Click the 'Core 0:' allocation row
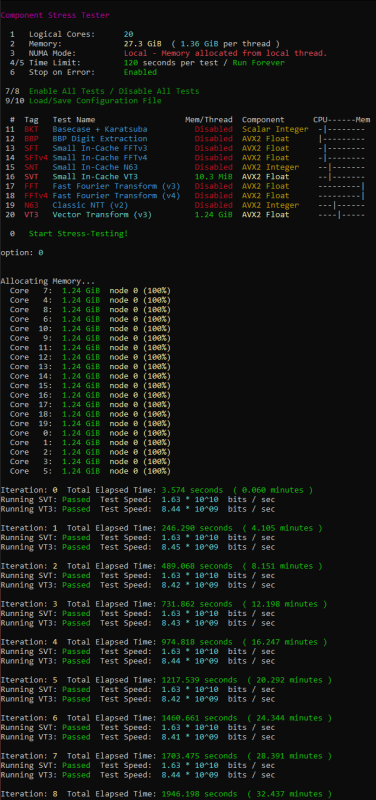 (x=90, y=433)
